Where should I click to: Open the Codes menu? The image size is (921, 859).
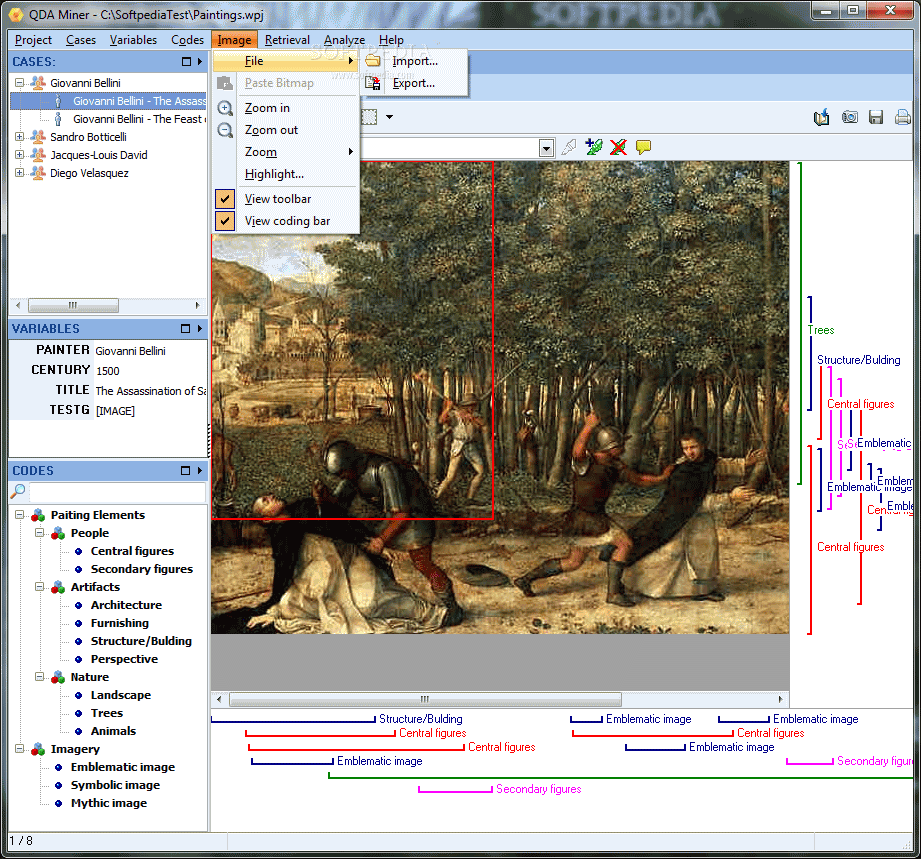pyautogui.click(x=187, y=40)
